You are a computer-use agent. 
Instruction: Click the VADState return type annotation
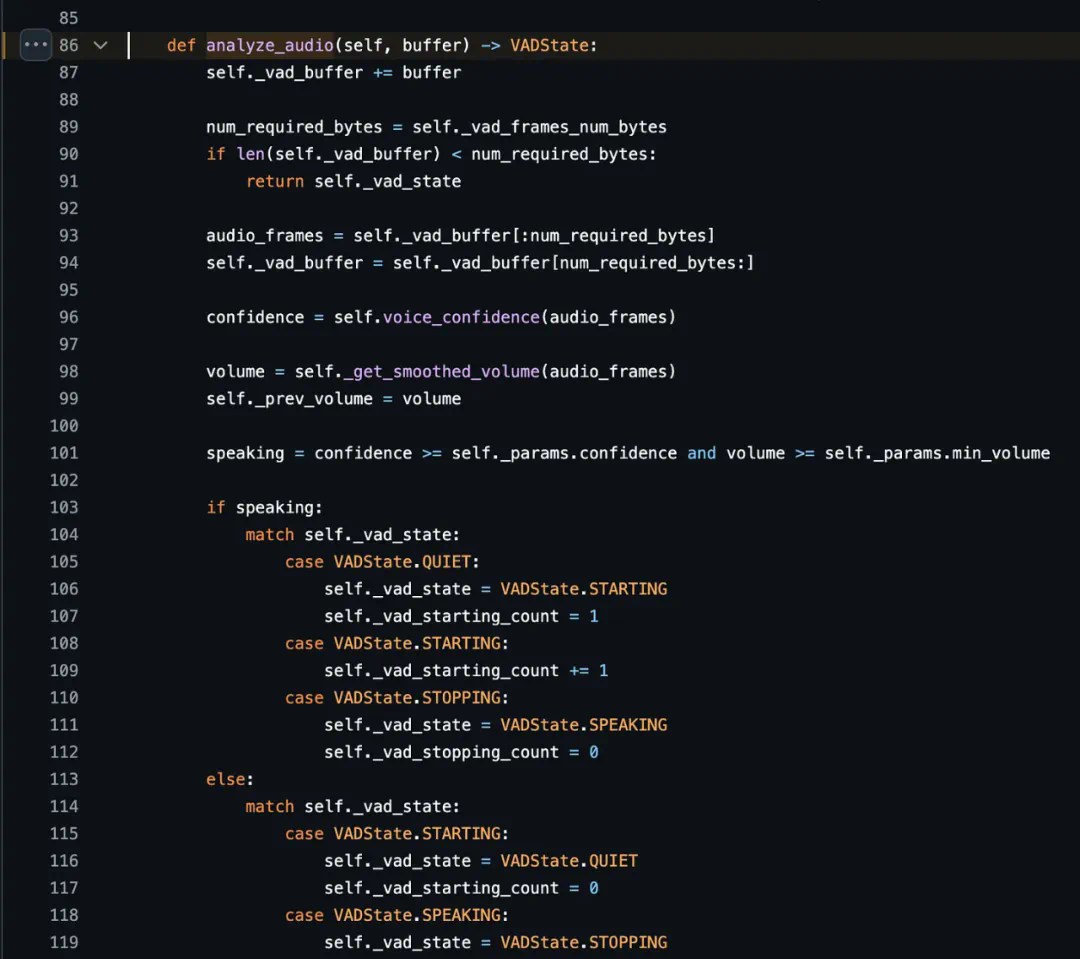point(549,45)
